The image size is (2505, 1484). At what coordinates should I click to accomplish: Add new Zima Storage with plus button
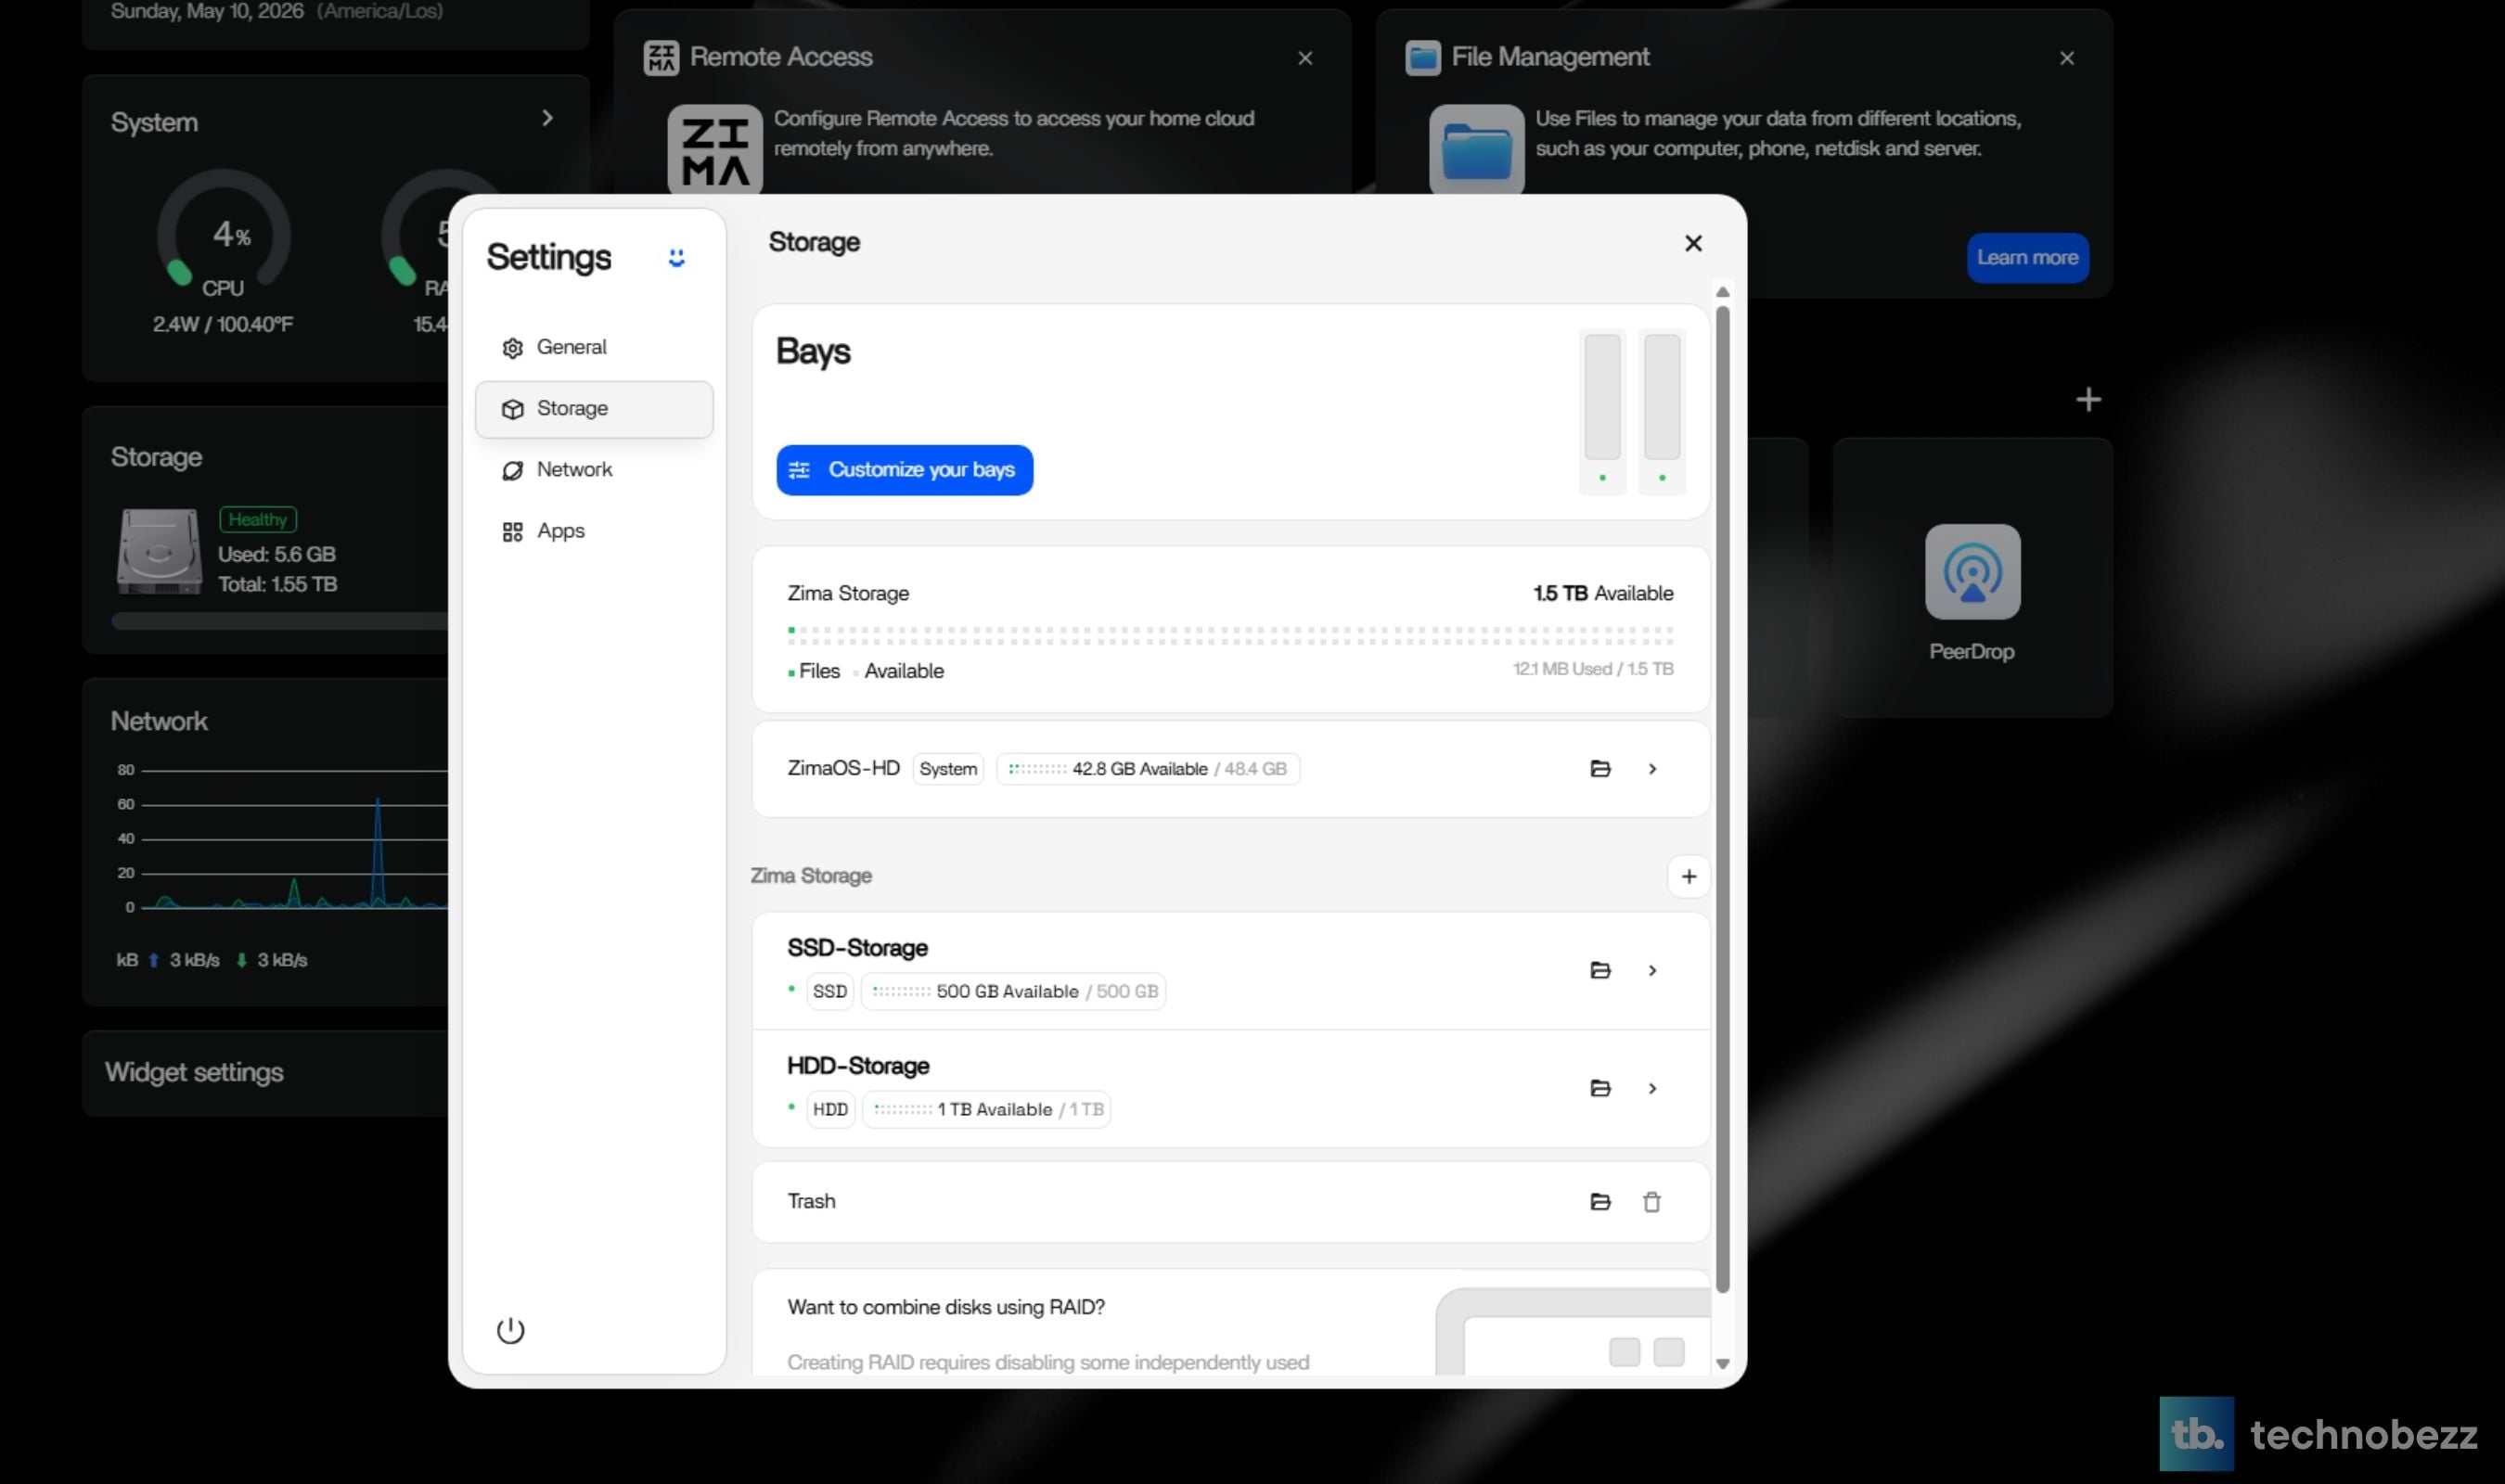1688,876
